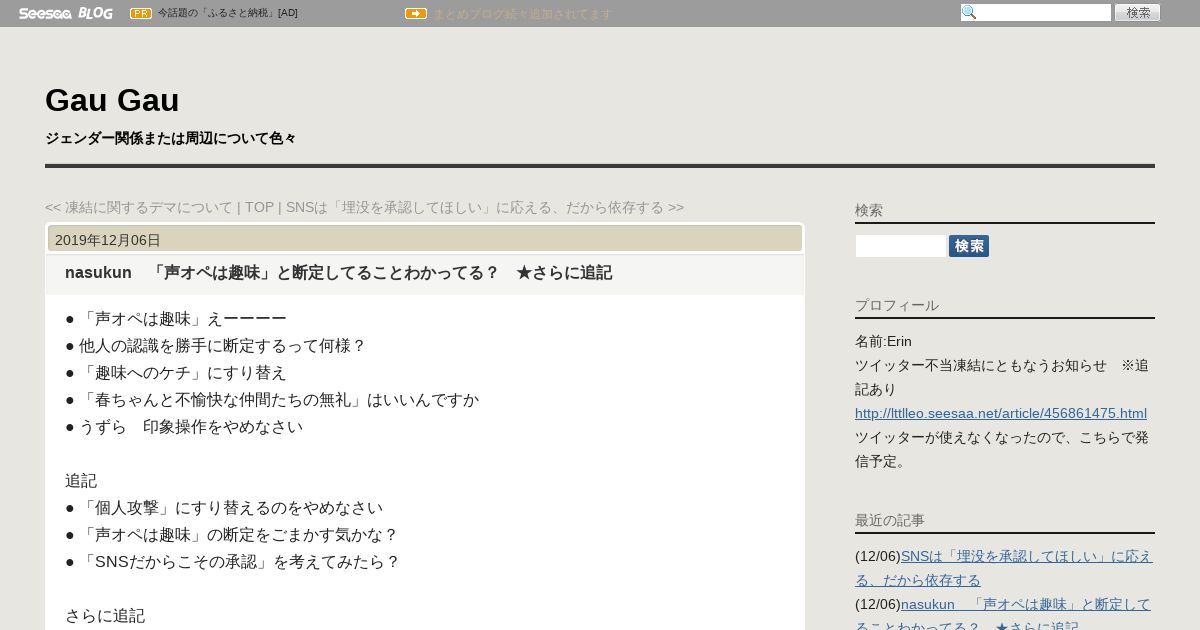Screen dimensions: 1200x630
Task: Open the Gau Gau blog title
Action: click(x=112, y=100)
